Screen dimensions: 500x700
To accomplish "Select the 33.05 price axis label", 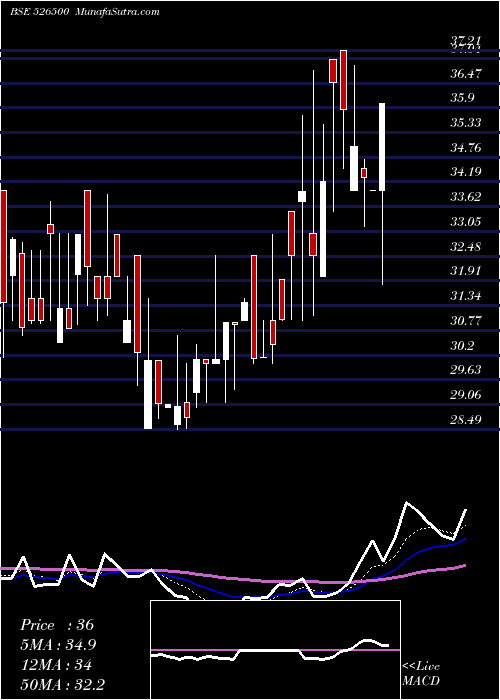I will [x=466, y=221].
